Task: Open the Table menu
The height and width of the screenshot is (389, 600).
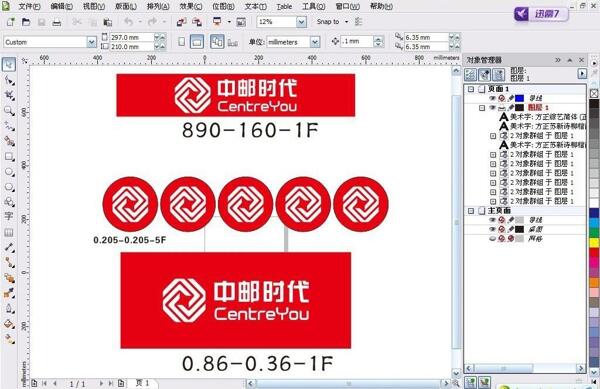Action: coord(284,7)
